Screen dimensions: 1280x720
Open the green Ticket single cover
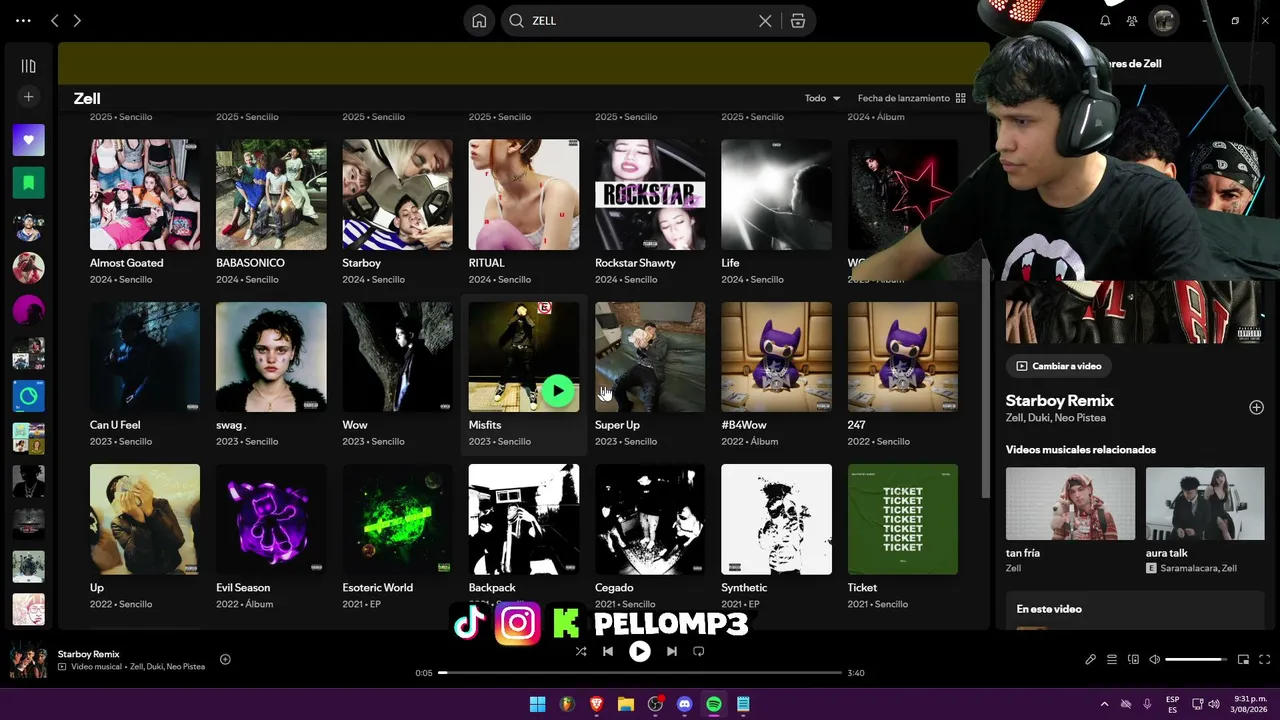(x=903, y=519)
